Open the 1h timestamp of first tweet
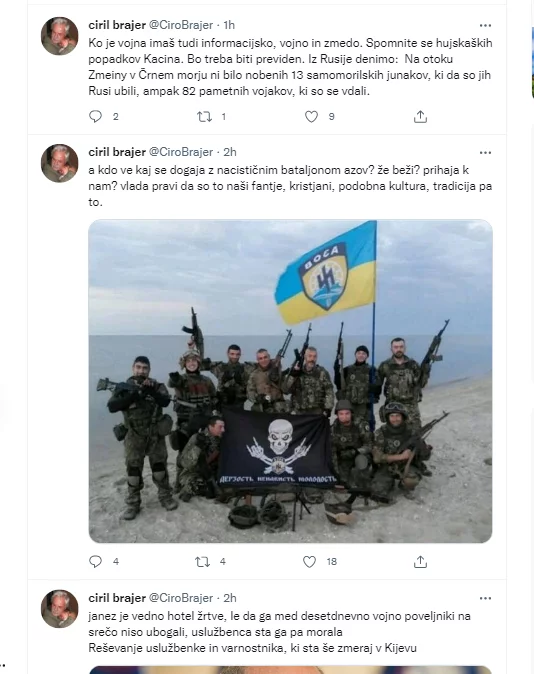 click(229, 25)
